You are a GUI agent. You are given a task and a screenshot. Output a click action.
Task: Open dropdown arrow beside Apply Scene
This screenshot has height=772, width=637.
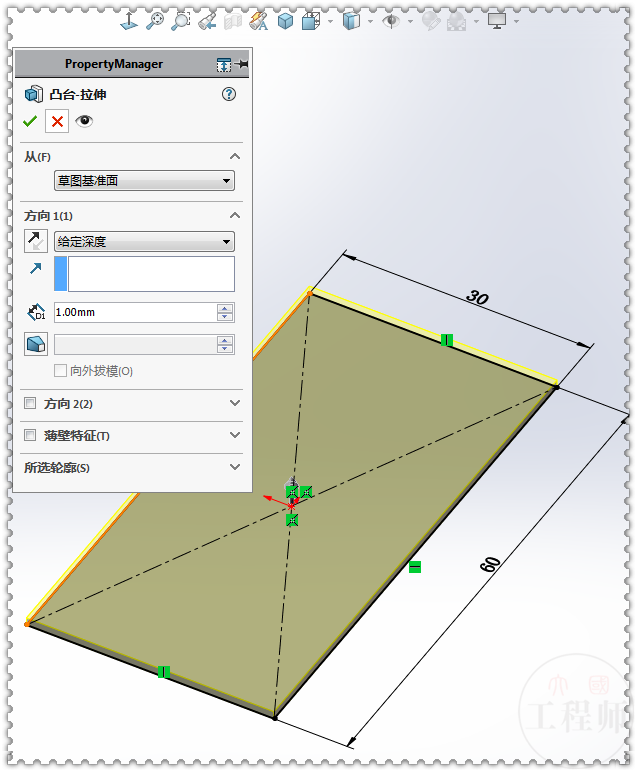coord(476,21)
